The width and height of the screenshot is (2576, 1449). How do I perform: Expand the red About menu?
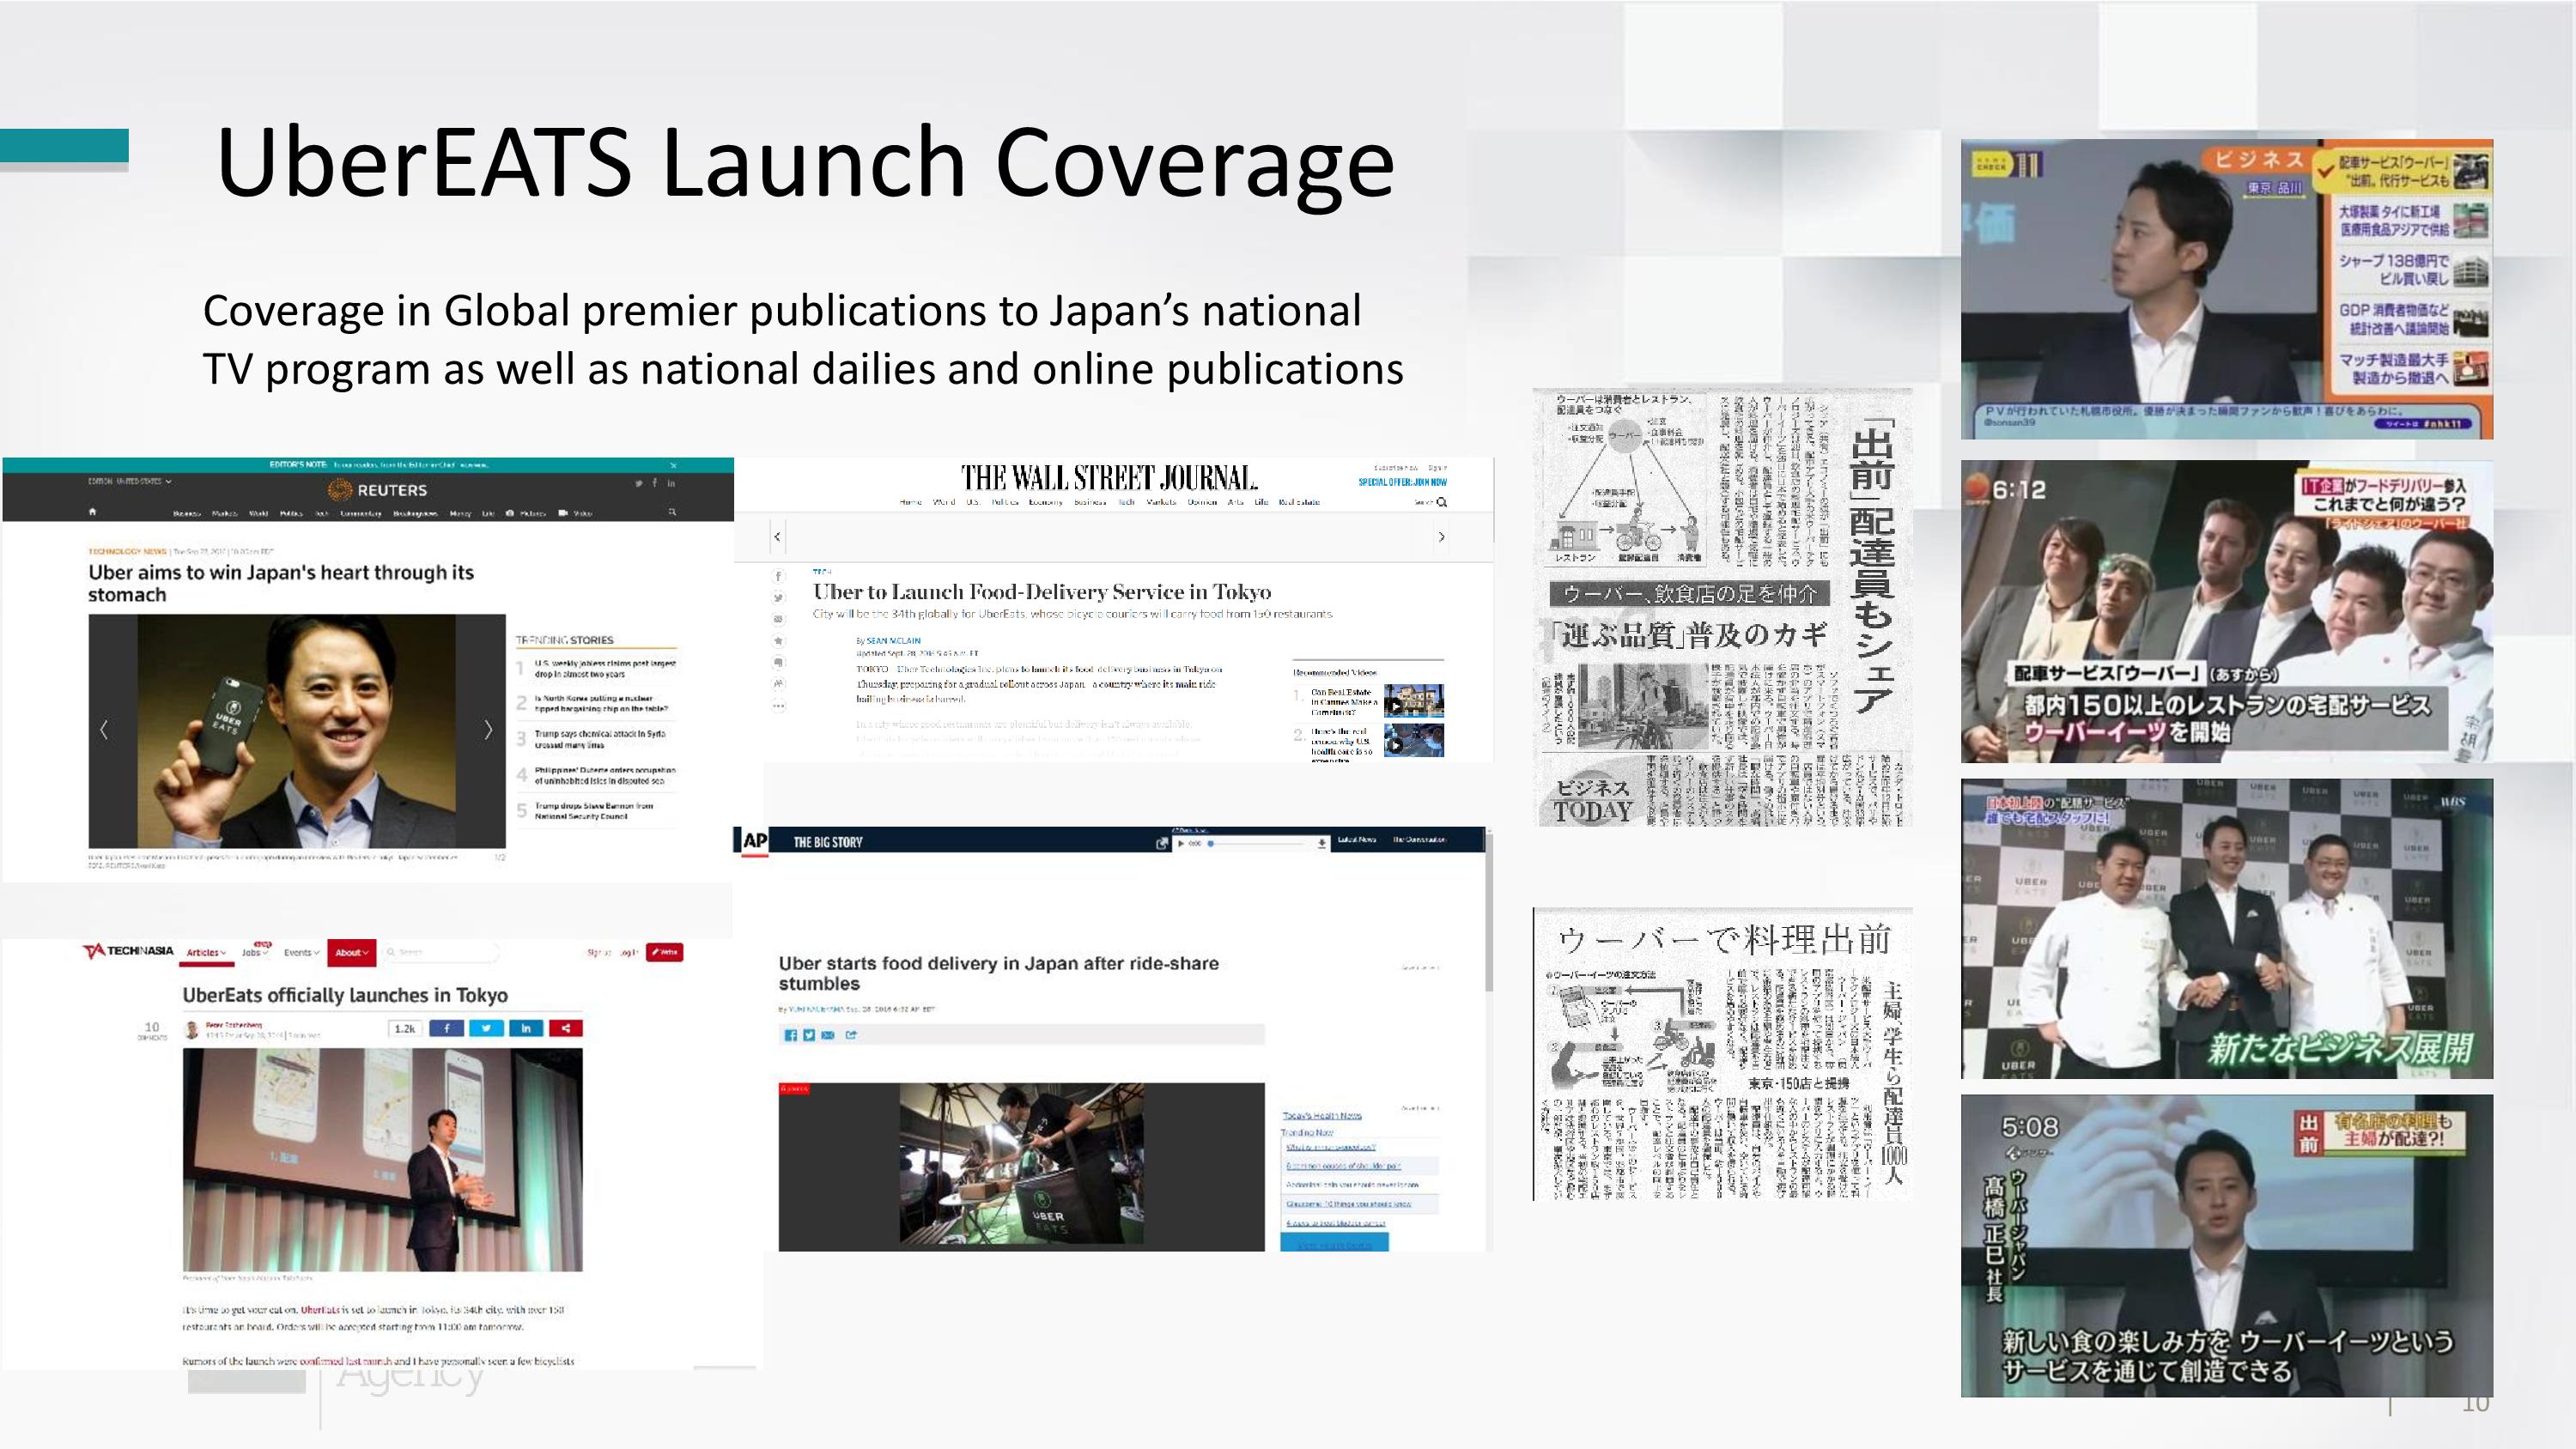(x=351, y=953)
